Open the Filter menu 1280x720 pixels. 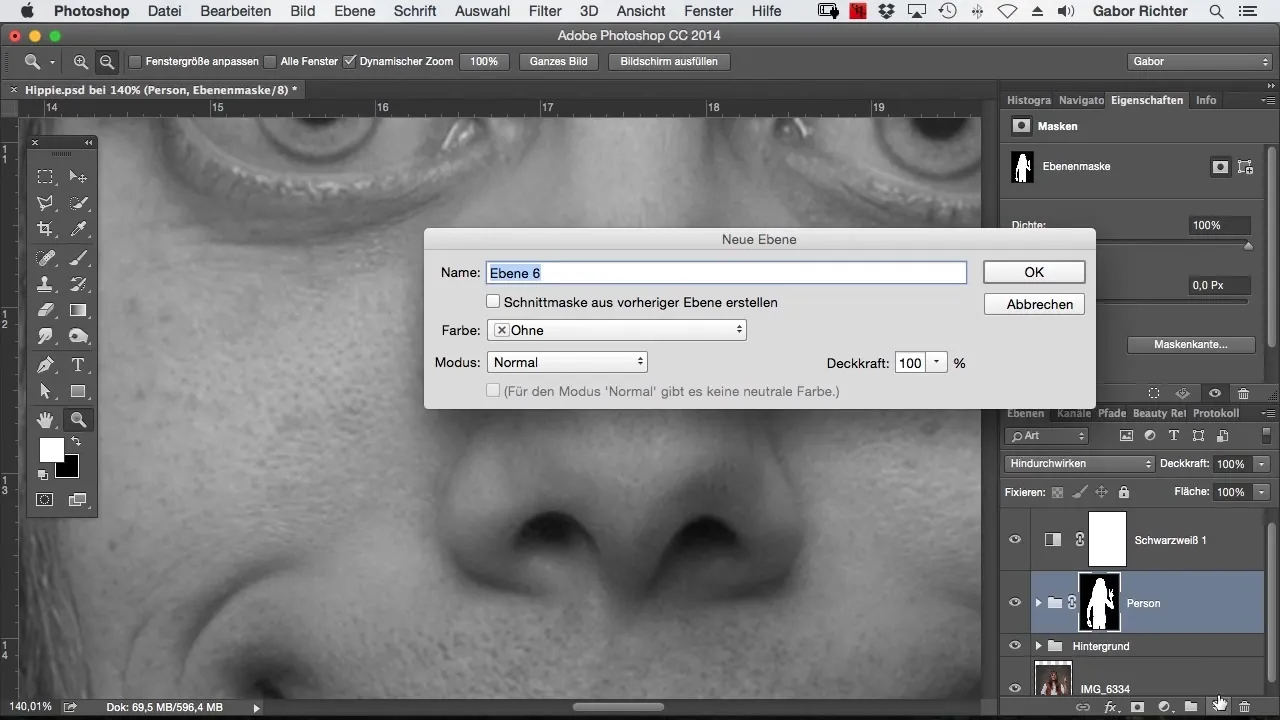545,11
